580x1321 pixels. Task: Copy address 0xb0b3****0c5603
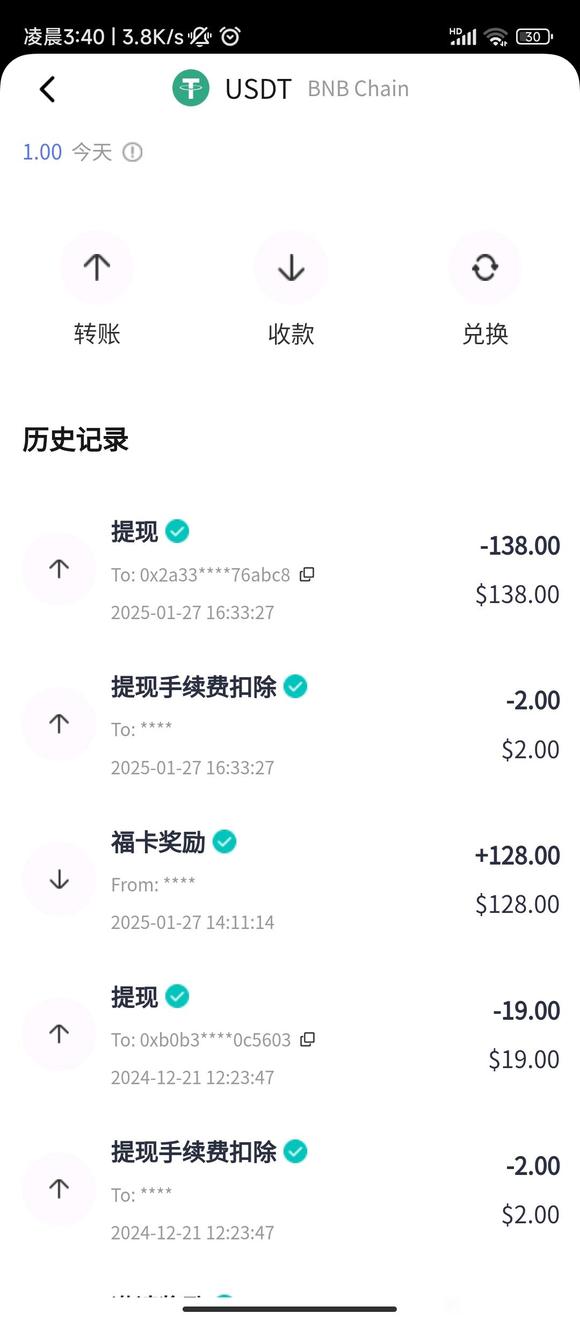[x=308, y=1039]
